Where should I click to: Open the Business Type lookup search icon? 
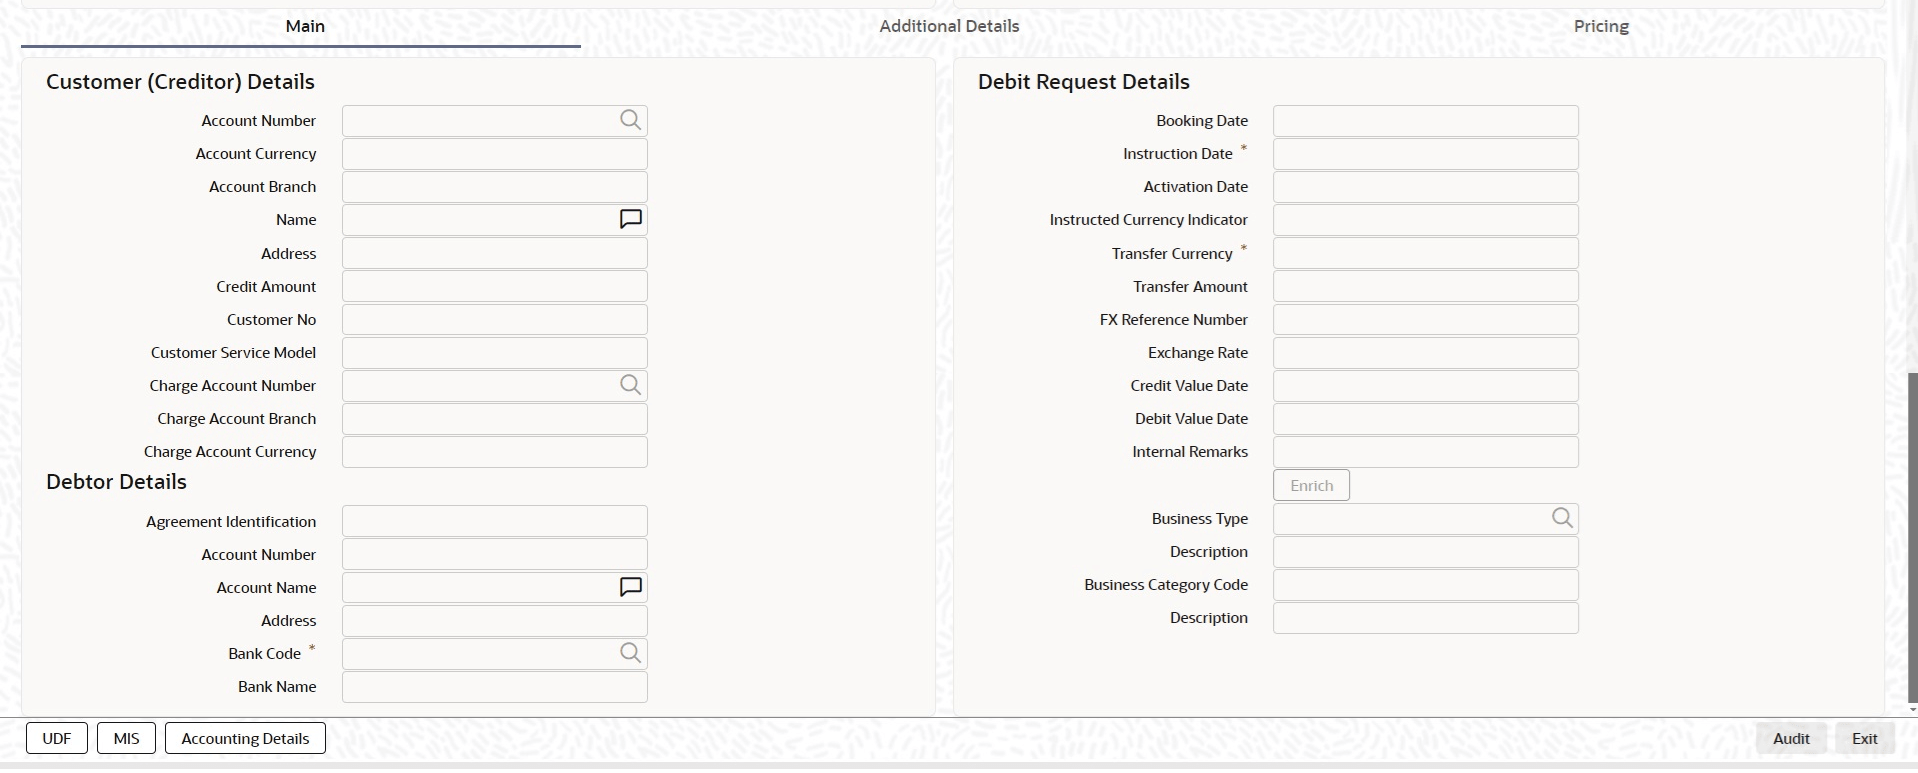[1562, 518]
